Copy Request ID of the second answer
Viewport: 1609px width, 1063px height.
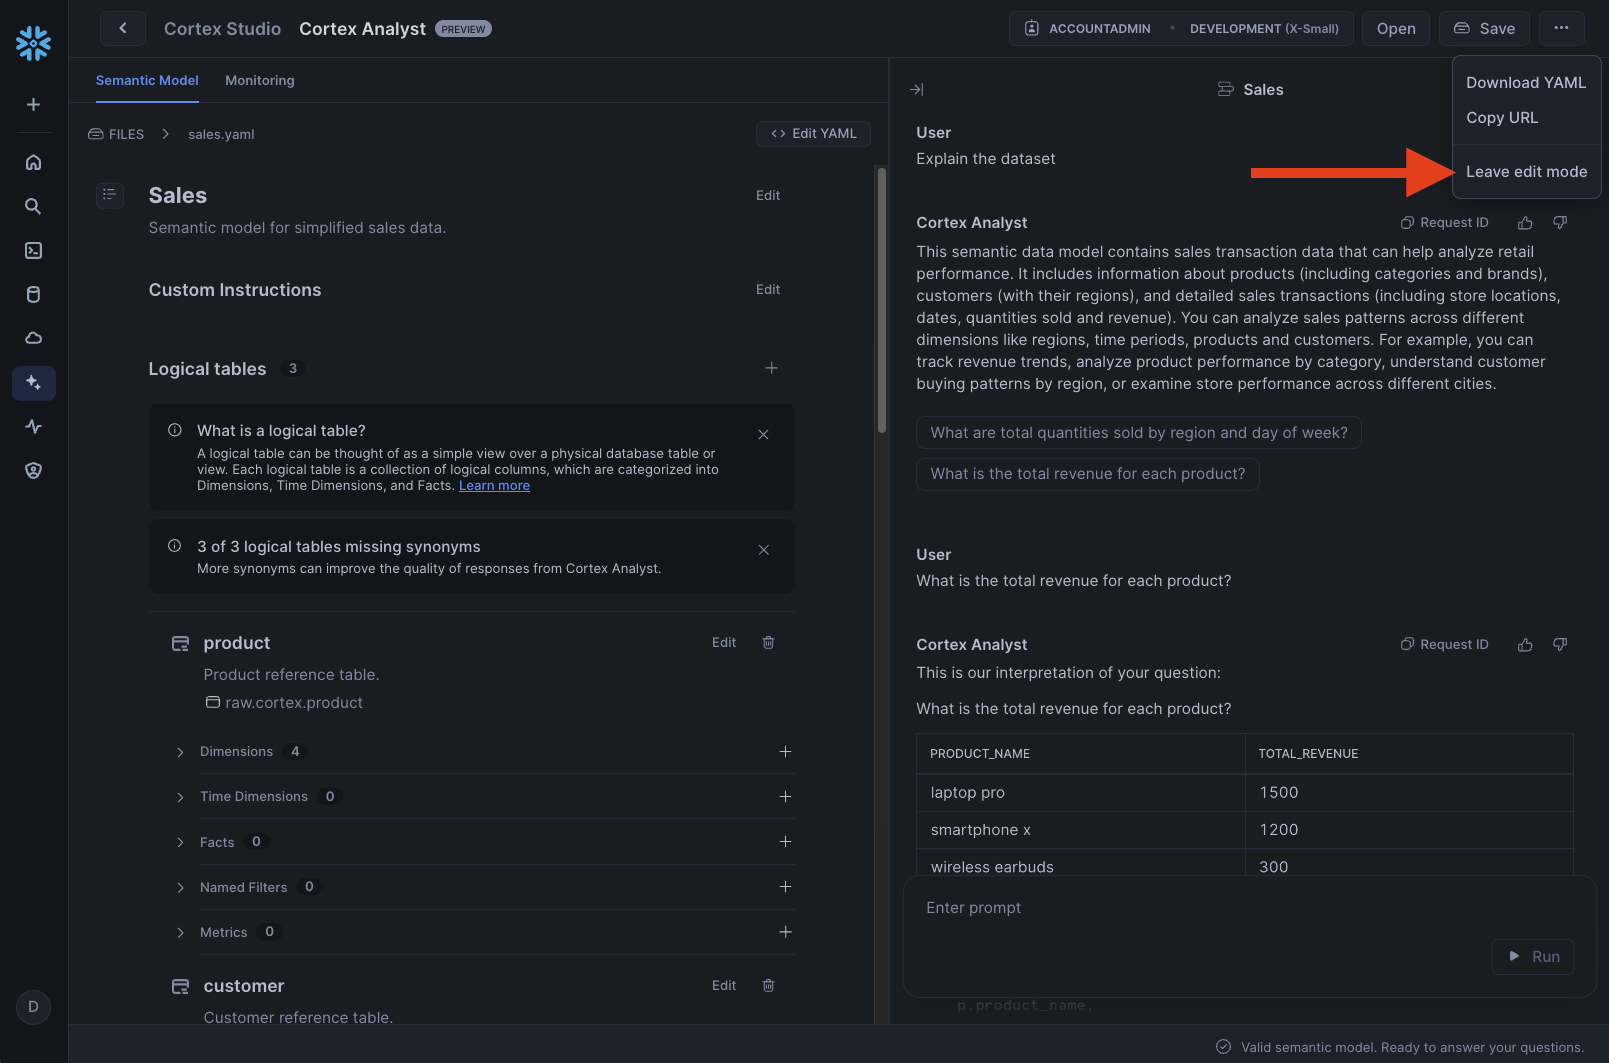point(1444,644)
